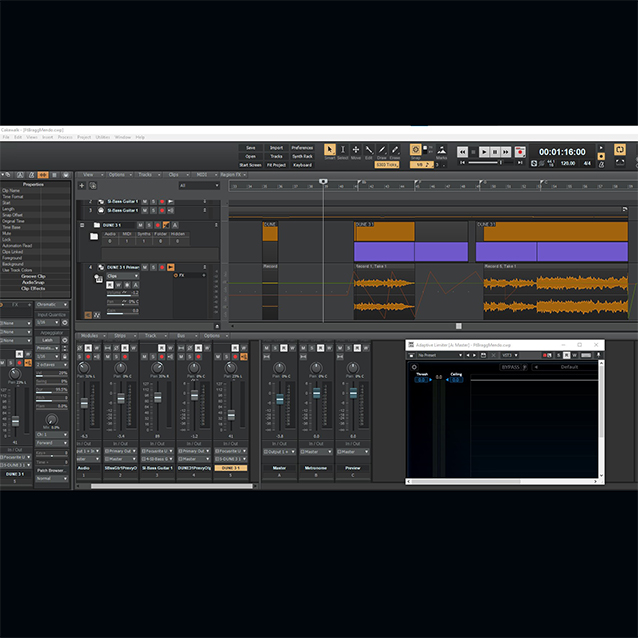This screenshot has height=638, width=638.
Task: Select the Smart tool in the toolbar
Action: click(330, 150)
